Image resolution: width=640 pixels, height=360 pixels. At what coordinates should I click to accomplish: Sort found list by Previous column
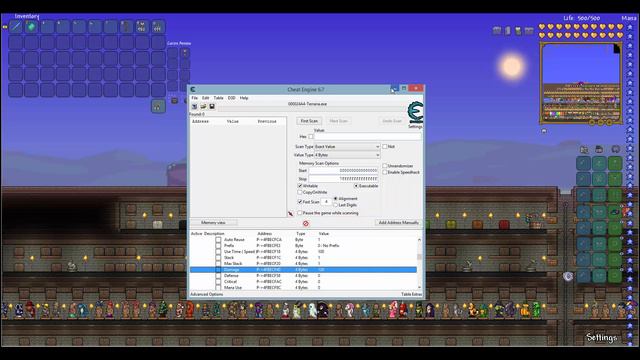coord(267,121)
